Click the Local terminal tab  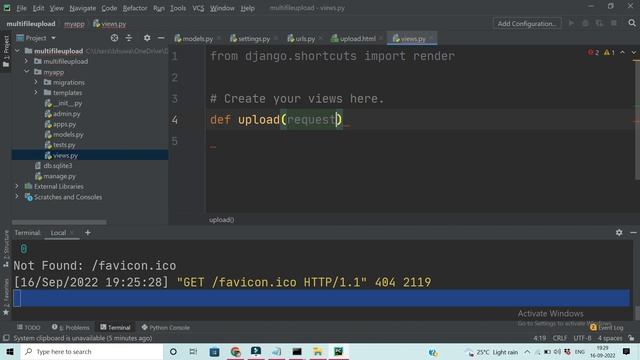pos(58,233)
